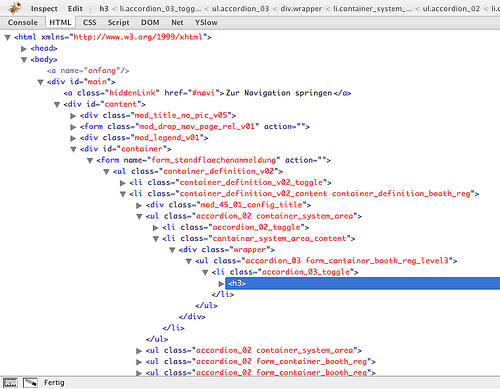The height and width of the screenshot is (389, 500).
Task: Expand li accordion_02_toggle node
Action: 155,228
